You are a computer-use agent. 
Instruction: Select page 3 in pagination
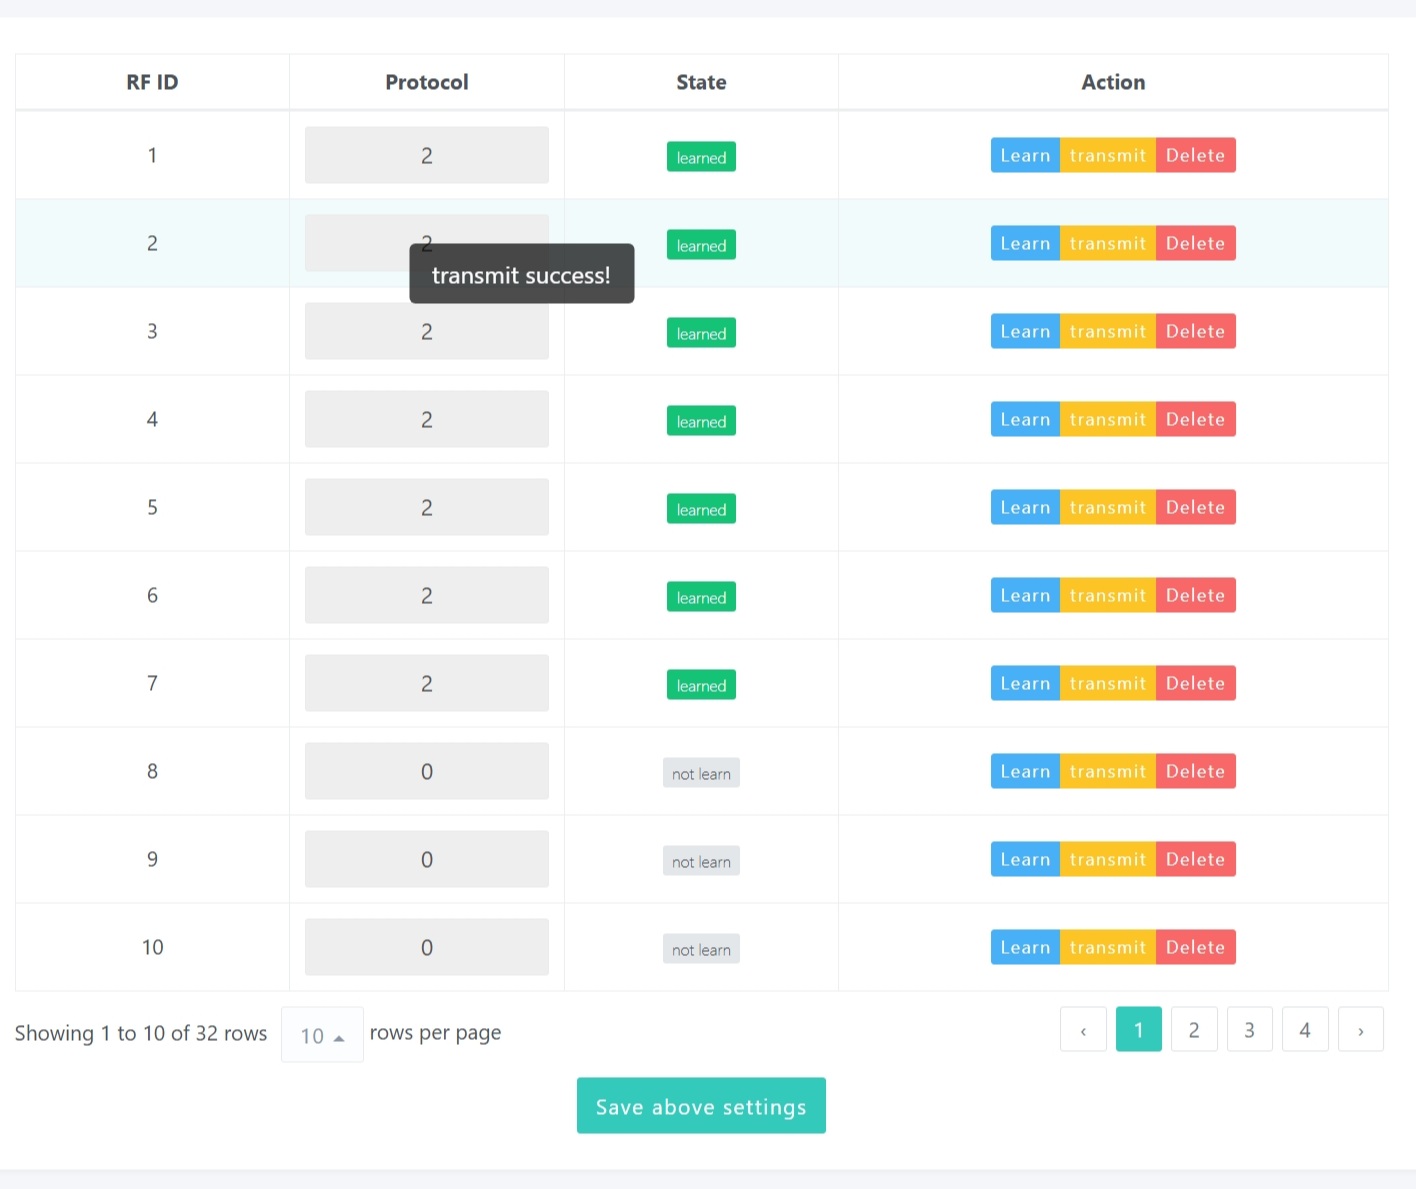pyautogui.click(x=1249, y=1029)
